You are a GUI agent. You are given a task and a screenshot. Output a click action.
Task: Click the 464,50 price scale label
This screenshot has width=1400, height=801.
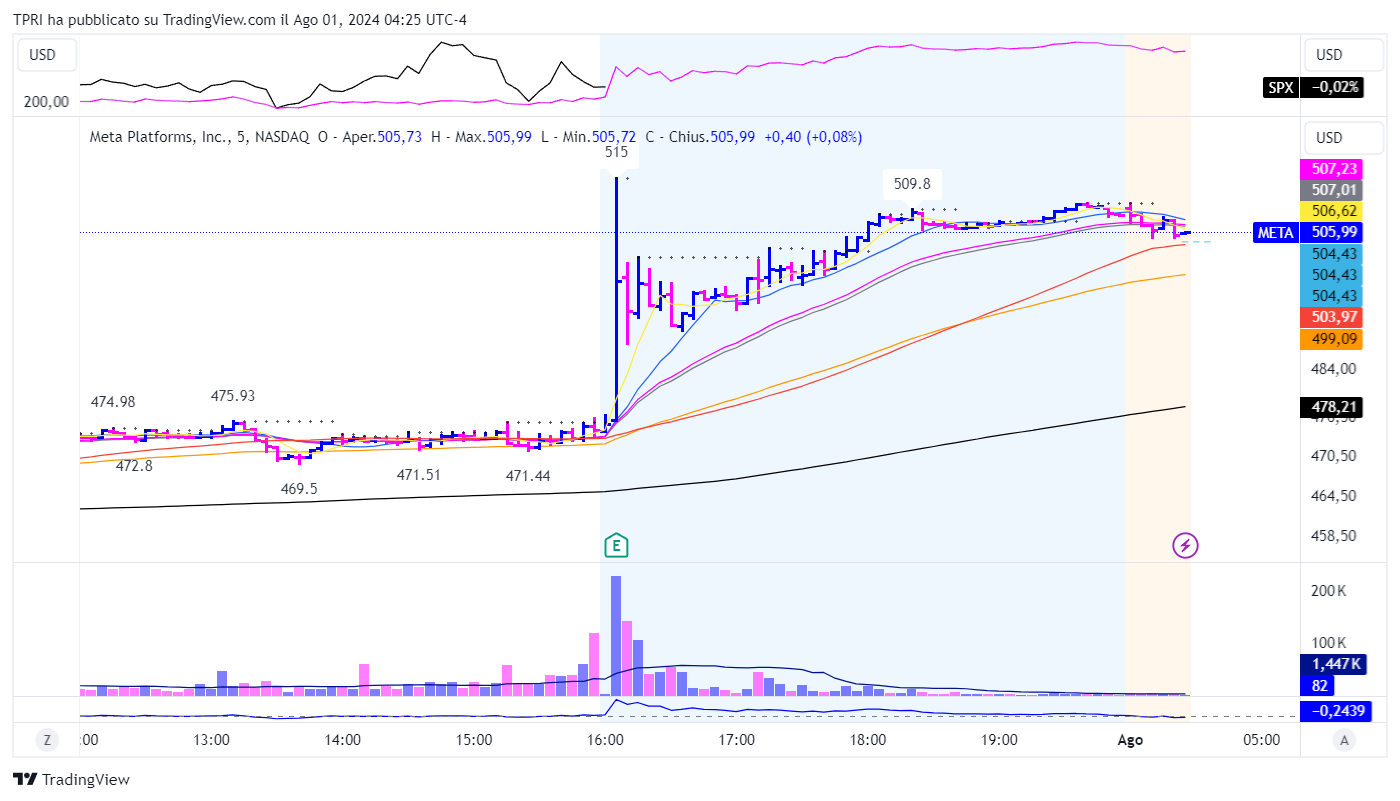pyautogui.click(x=1331, y=495)
